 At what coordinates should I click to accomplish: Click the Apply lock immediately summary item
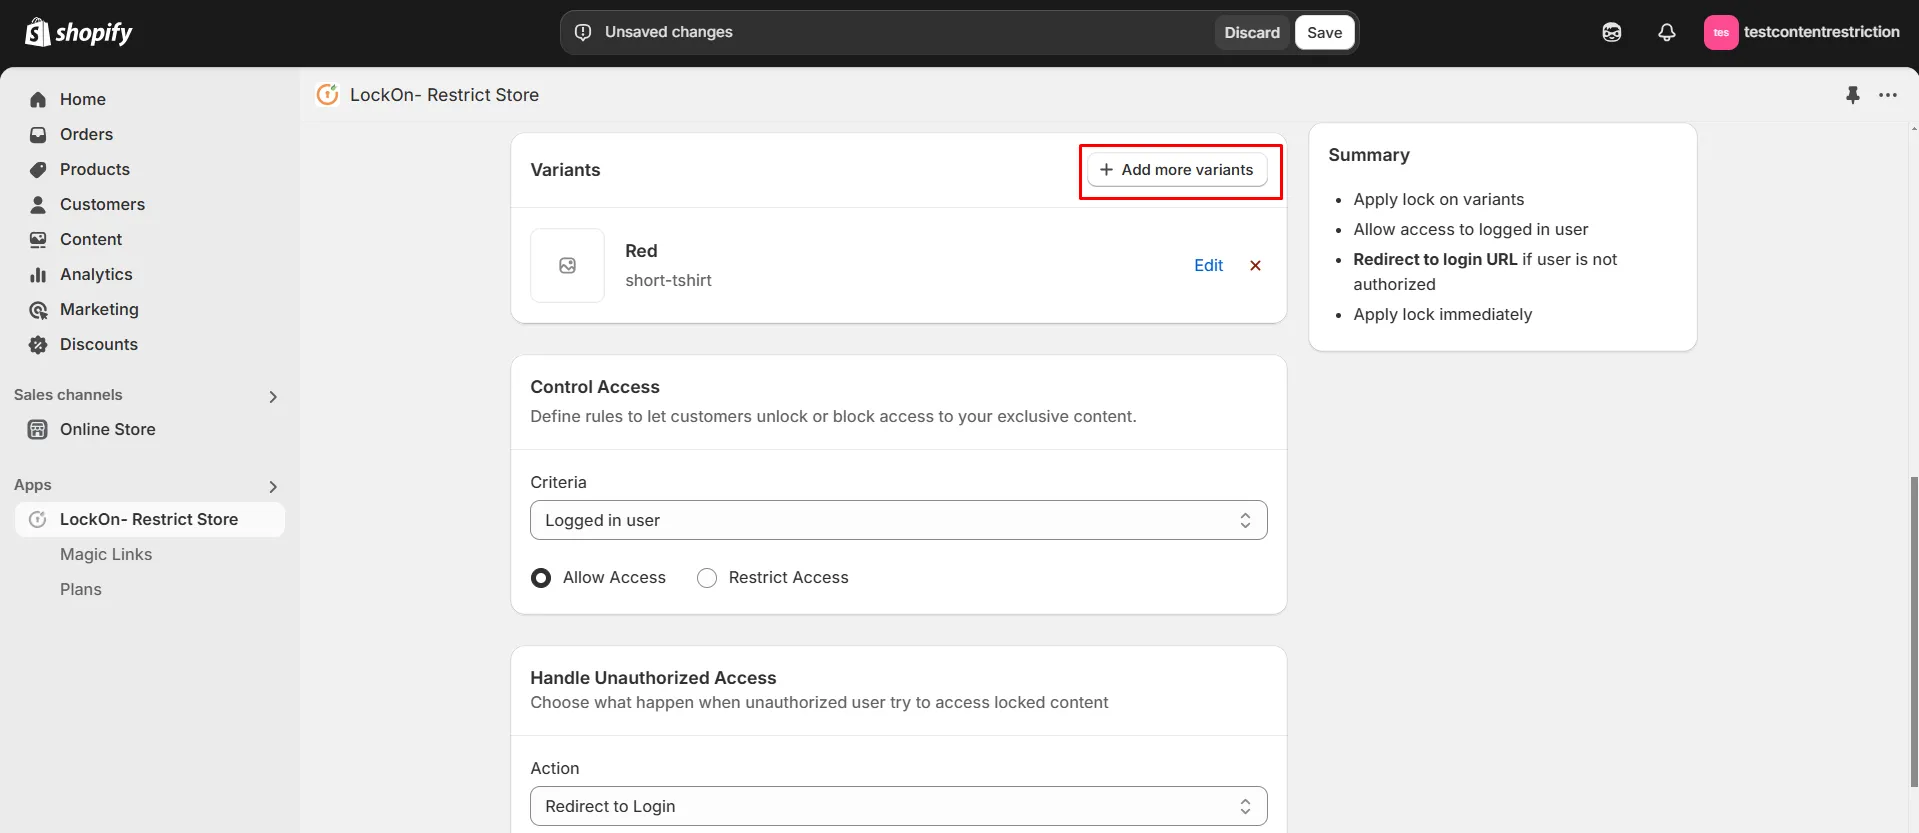[1442, 314]
